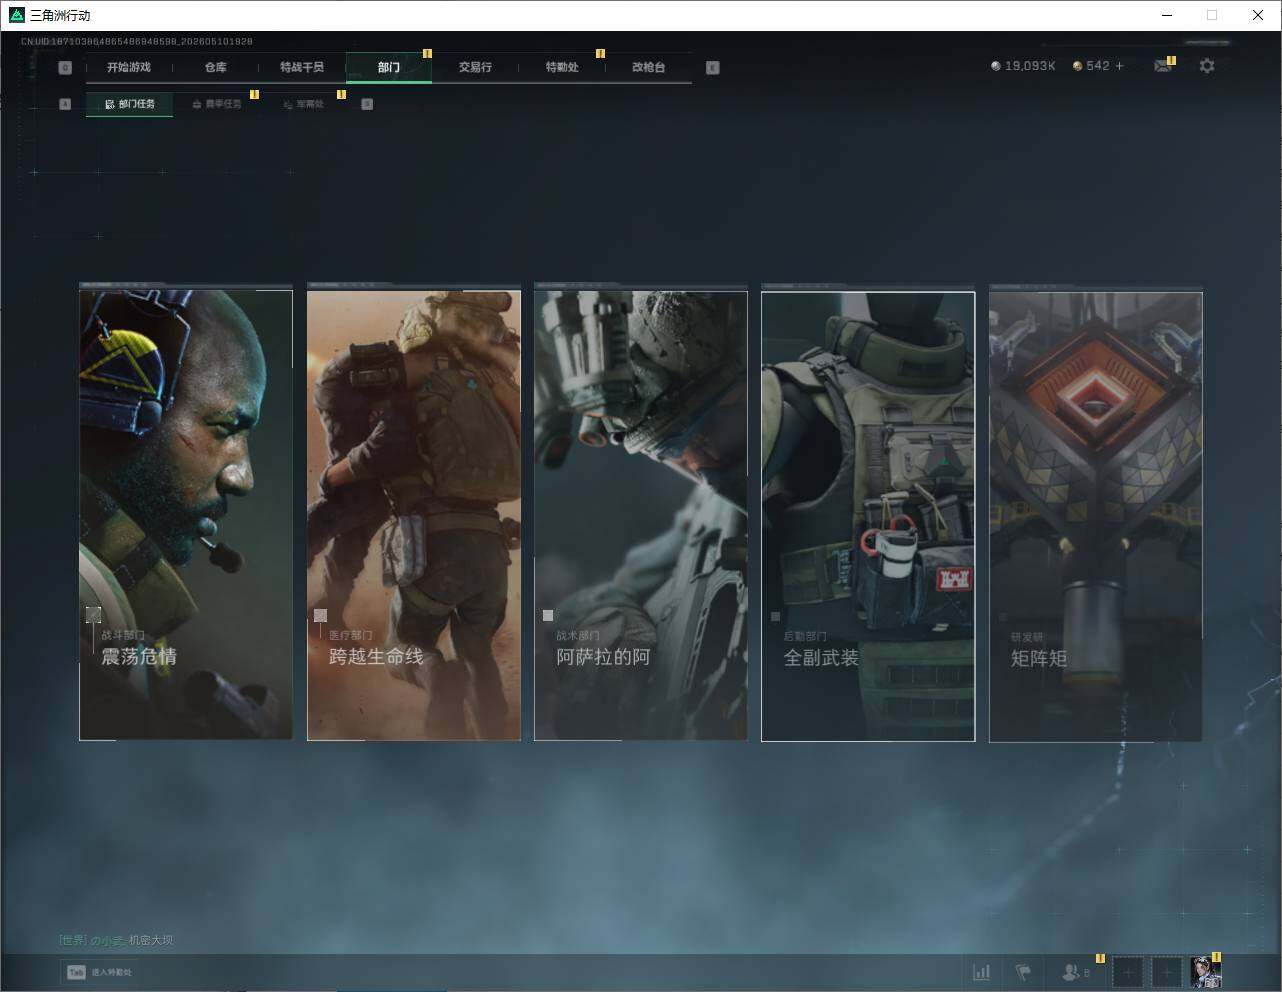Click the second empty squad slot plus
Screen dimensions: 1282x992
click(x=1166, y=972)
